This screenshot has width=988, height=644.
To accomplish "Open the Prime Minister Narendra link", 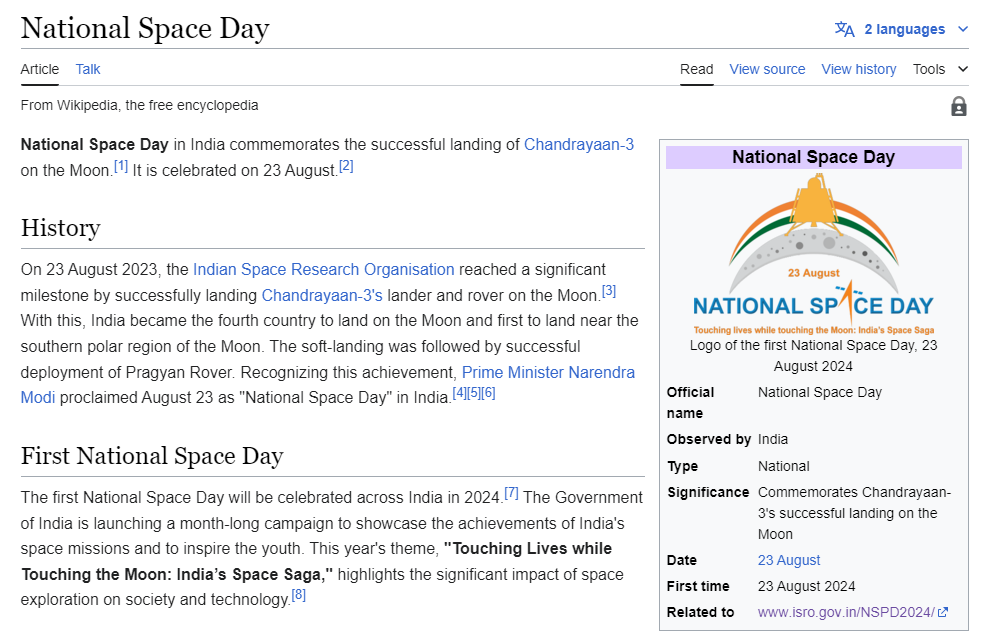I will coord(548,372).
